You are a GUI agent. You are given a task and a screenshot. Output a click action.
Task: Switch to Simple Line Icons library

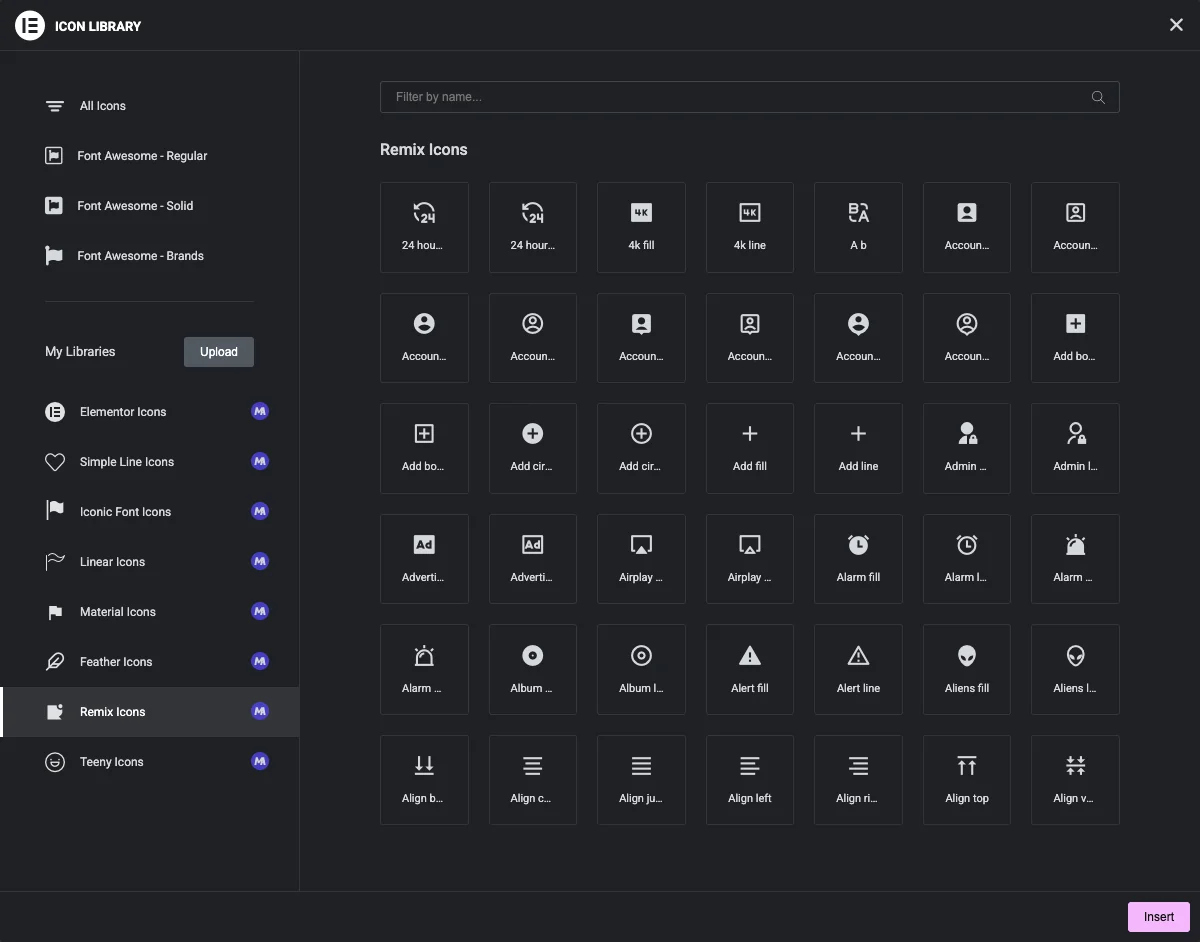pyautogui.click(x=150, y=462)
